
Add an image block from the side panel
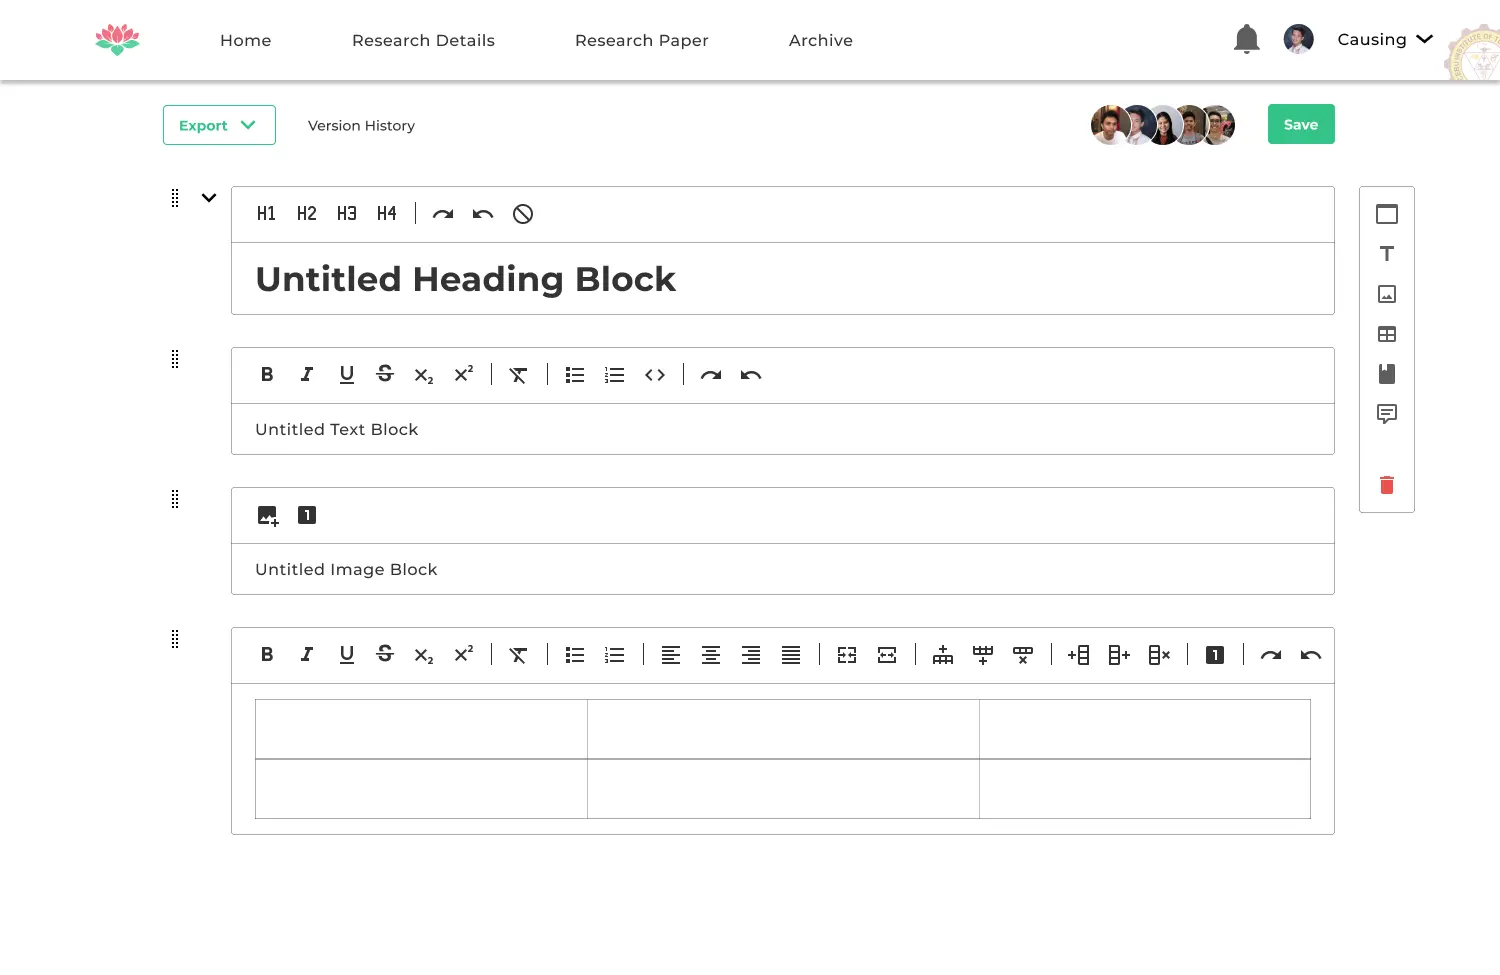coord(1387,294)
